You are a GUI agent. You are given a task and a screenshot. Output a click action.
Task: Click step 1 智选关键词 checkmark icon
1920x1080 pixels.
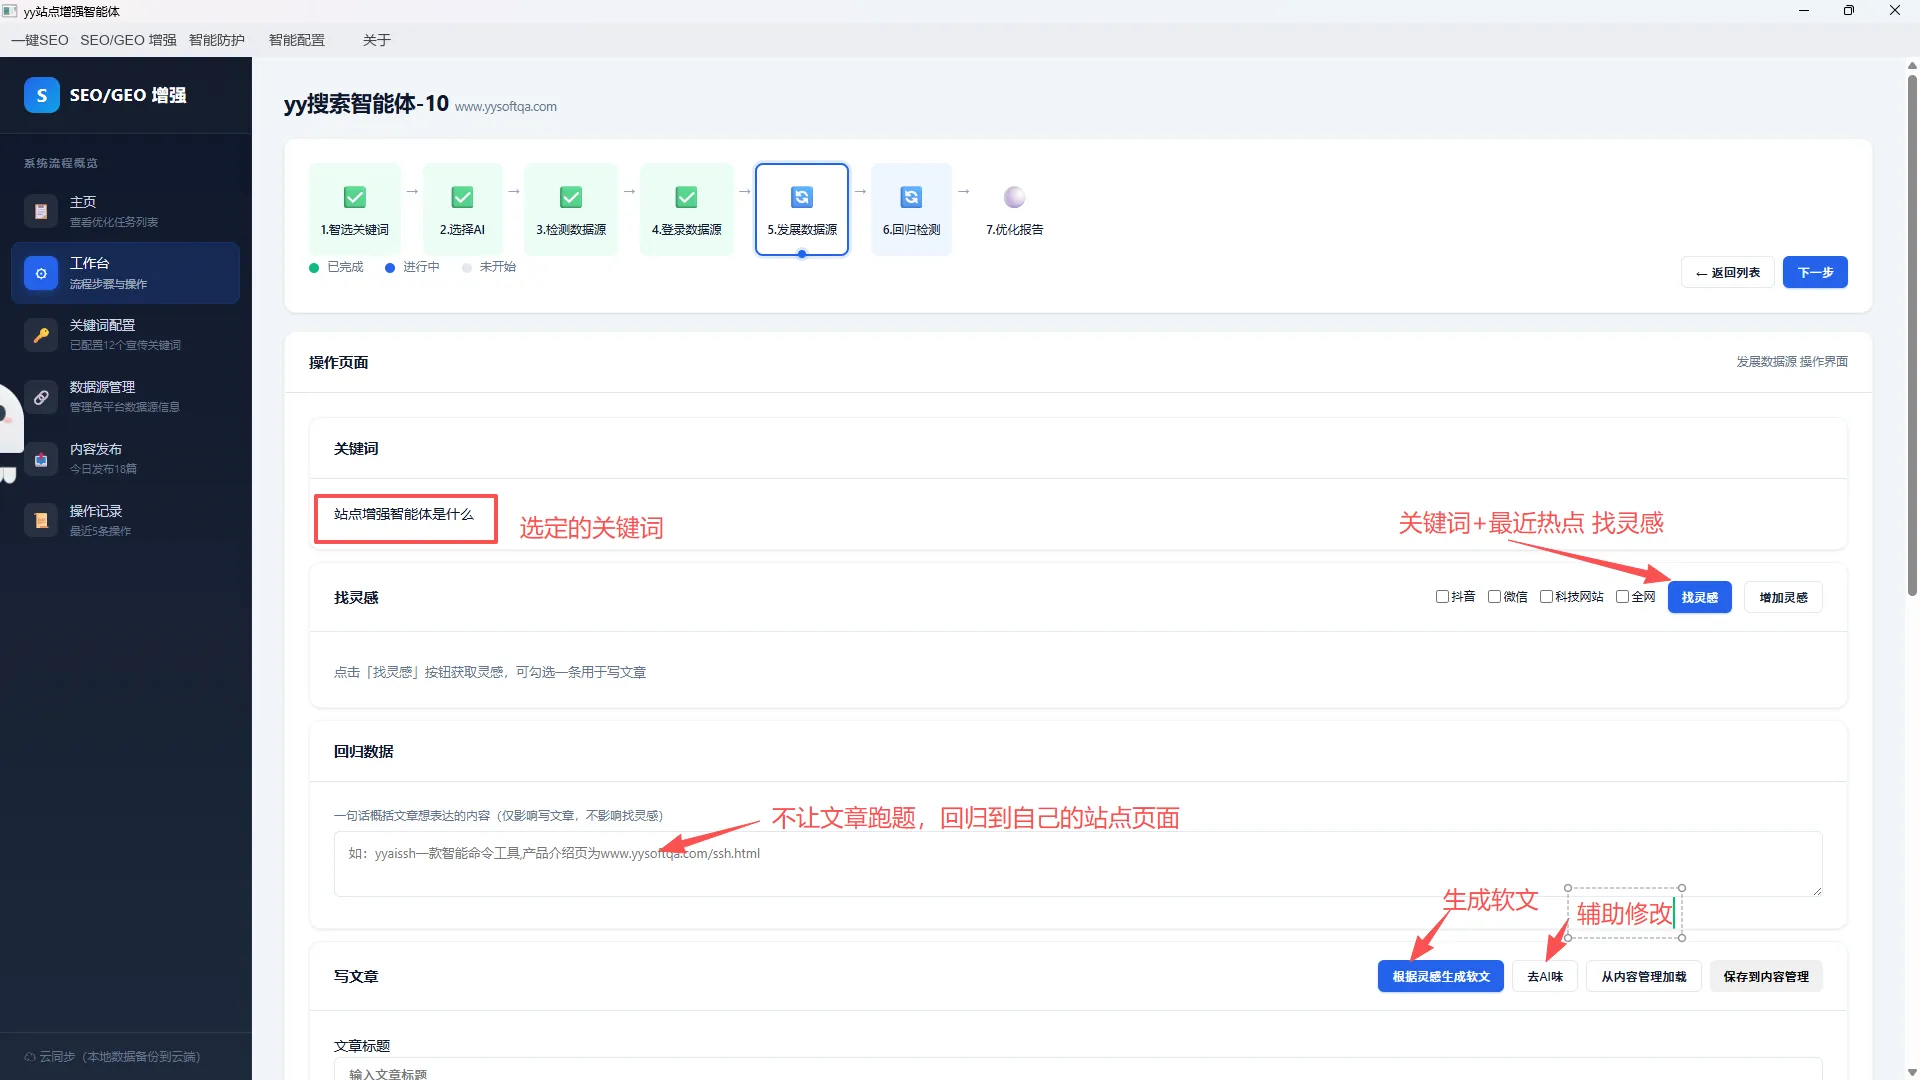(x=355, y=197)
